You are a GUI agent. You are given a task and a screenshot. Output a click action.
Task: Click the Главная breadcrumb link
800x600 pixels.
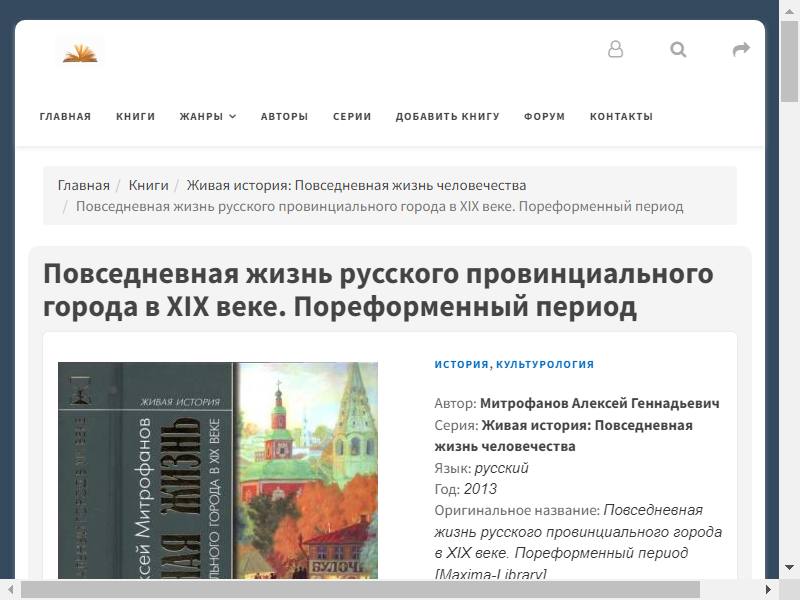[x=84, y=185]
